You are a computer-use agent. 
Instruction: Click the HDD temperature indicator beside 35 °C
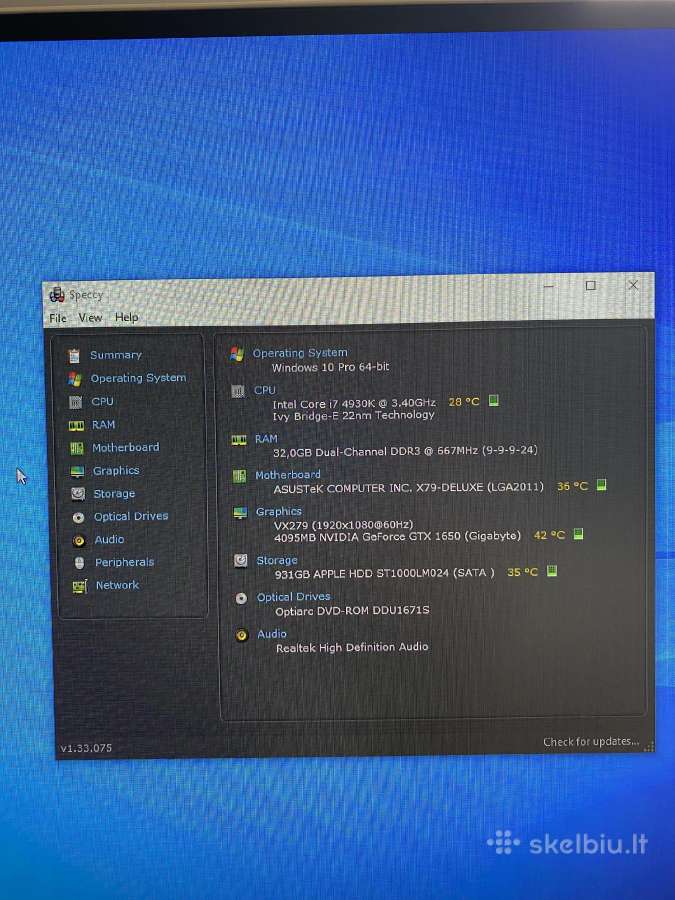tap(552, 571)
